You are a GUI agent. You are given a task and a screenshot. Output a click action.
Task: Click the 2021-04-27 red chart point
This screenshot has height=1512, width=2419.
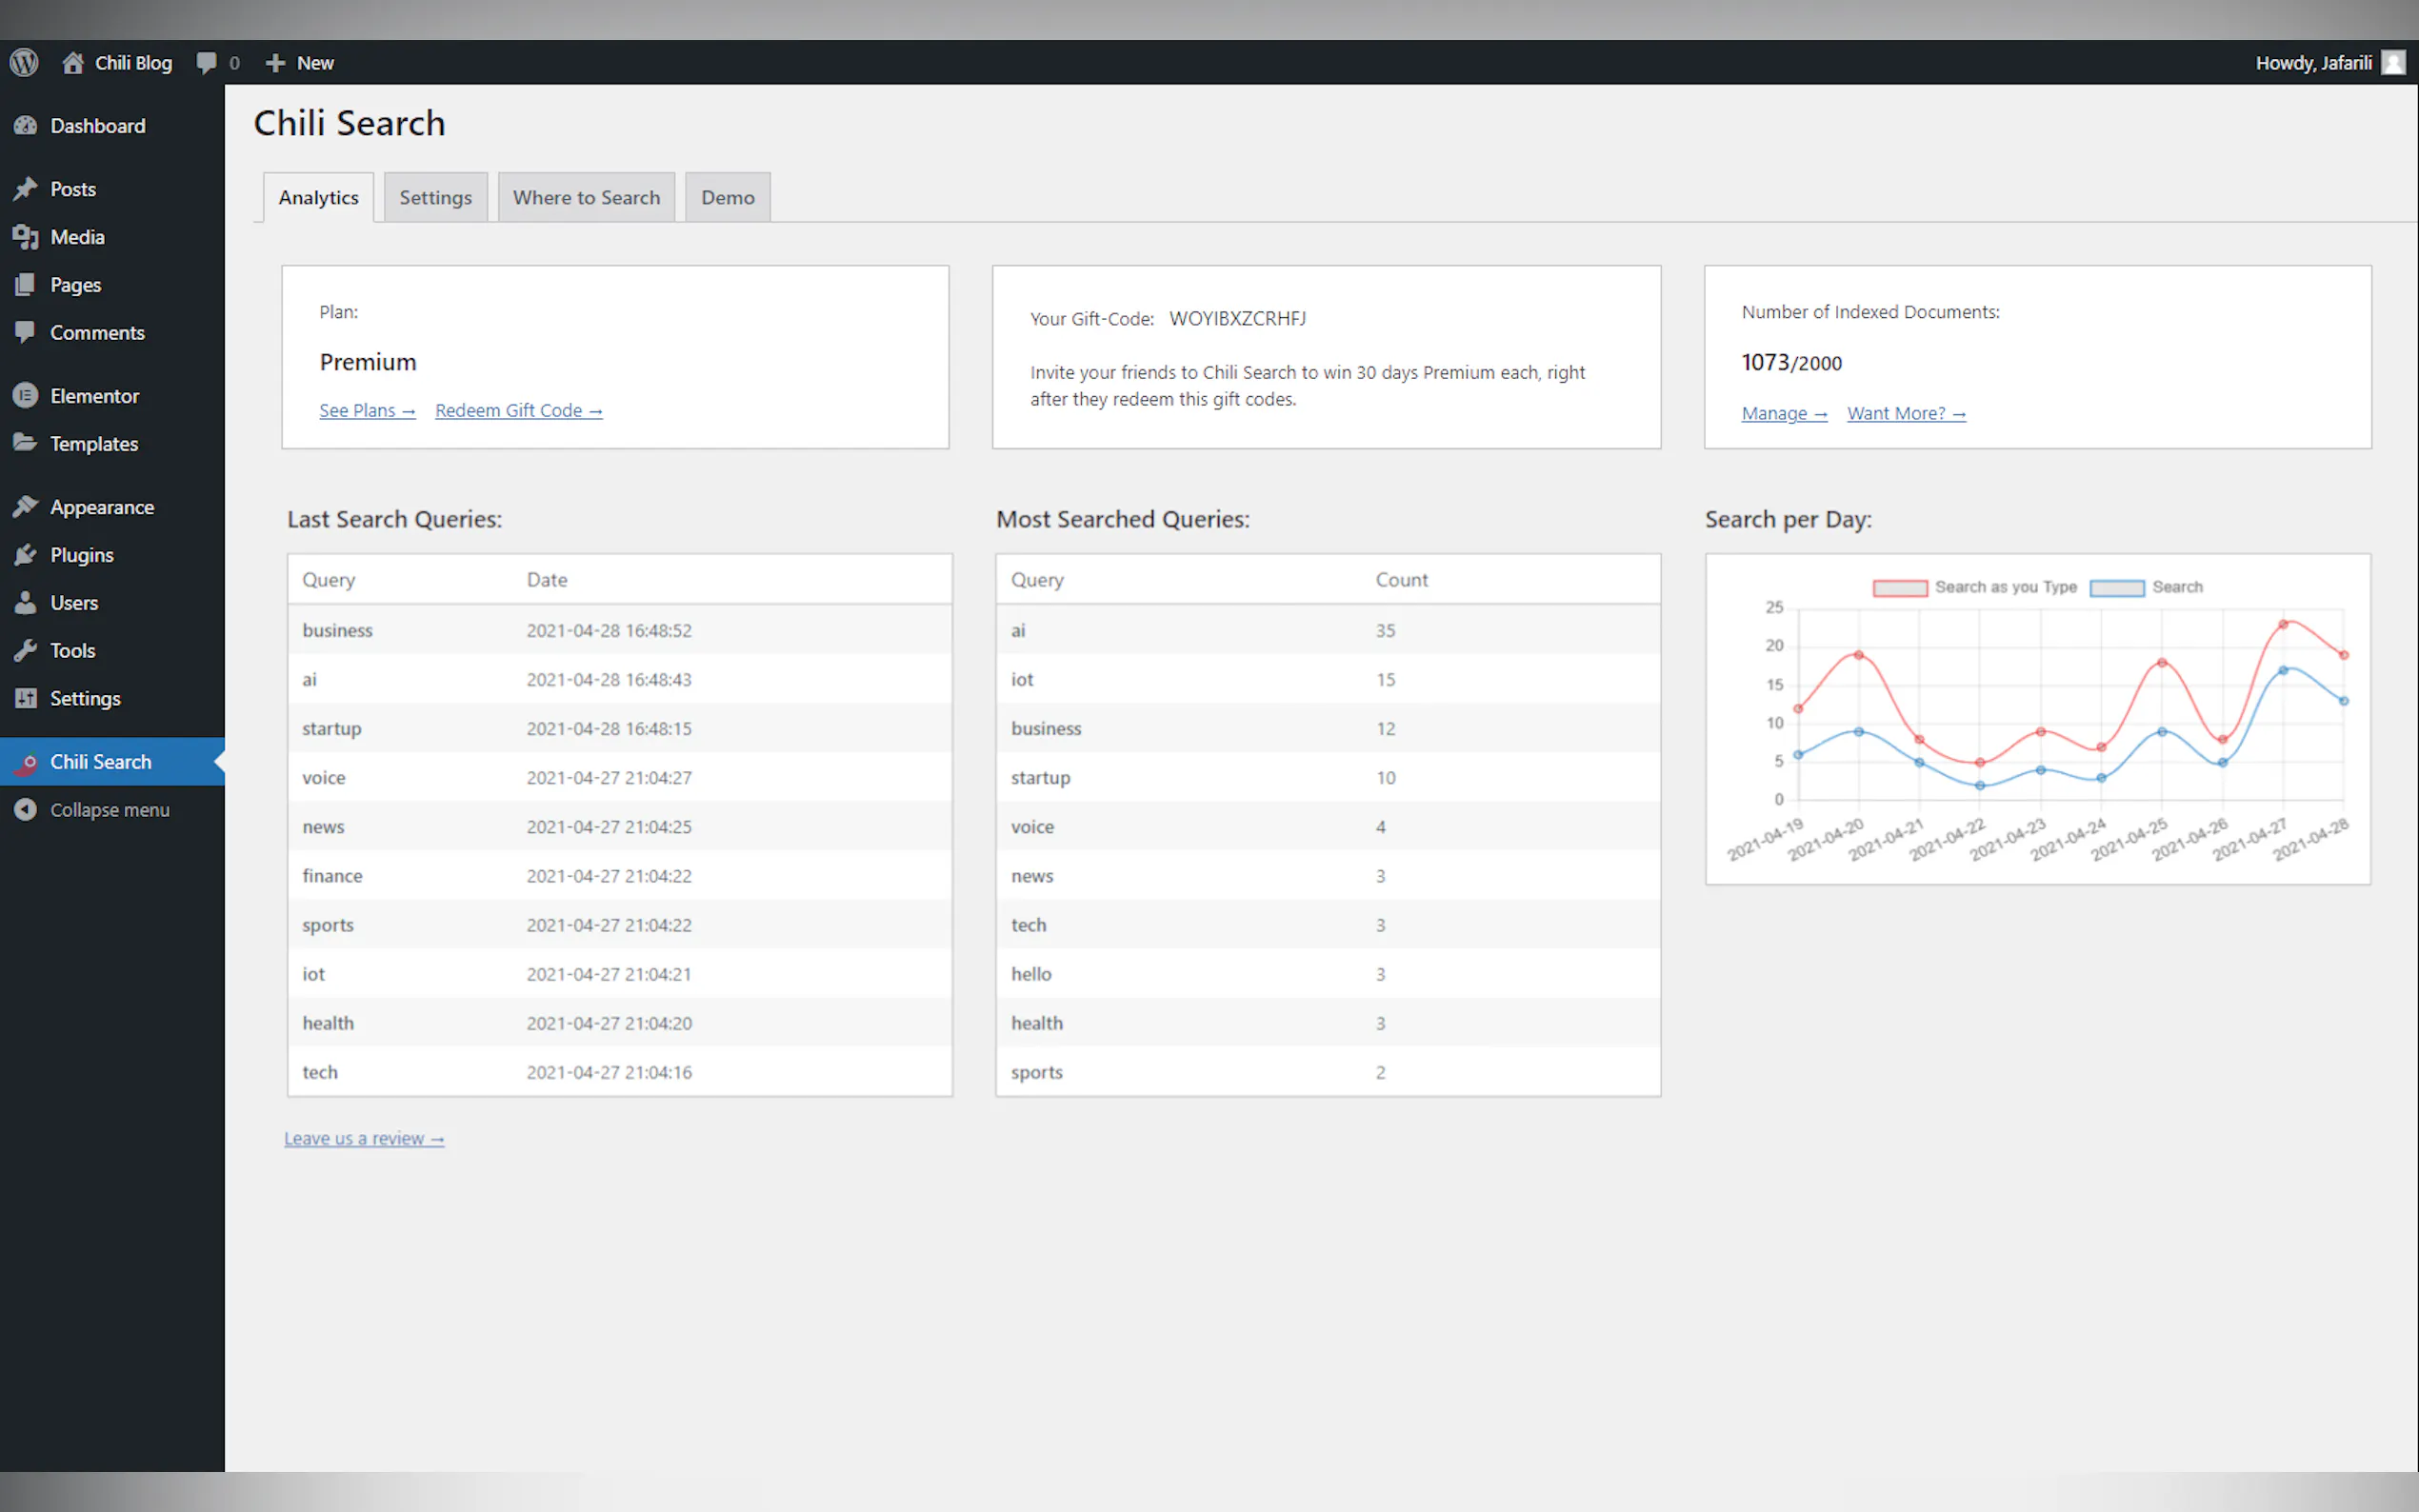pyautogui.click(x=2283, y=625)
